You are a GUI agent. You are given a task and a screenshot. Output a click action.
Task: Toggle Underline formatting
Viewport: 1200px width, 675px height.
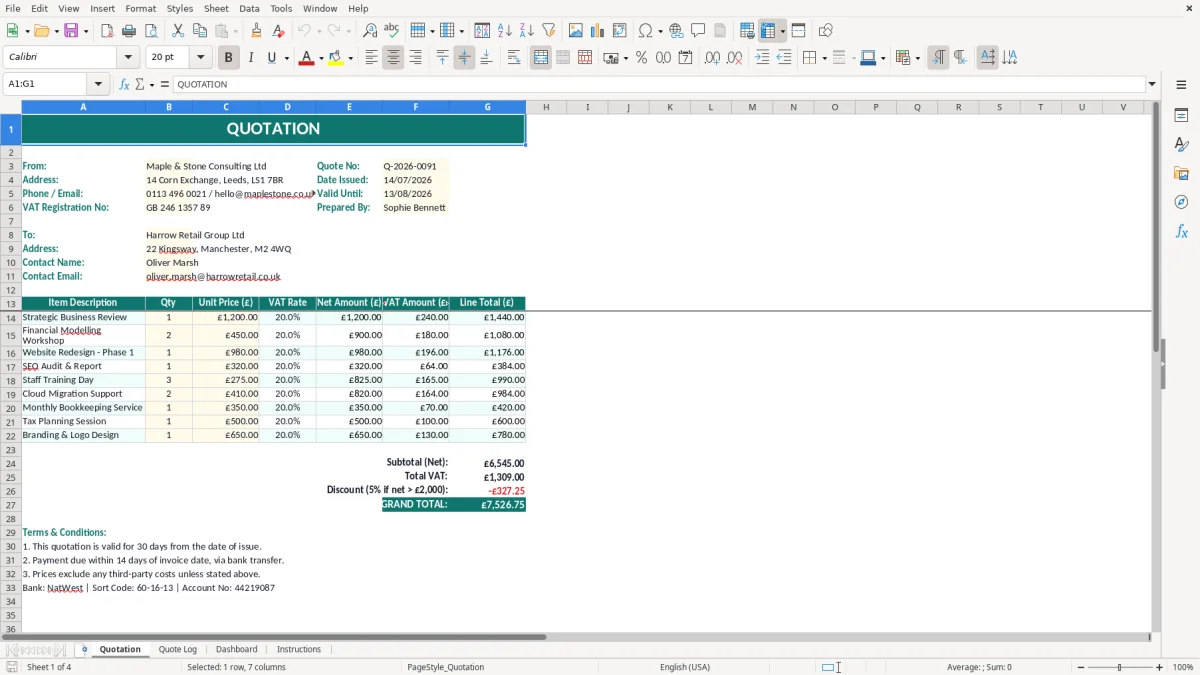click(271, 58)
